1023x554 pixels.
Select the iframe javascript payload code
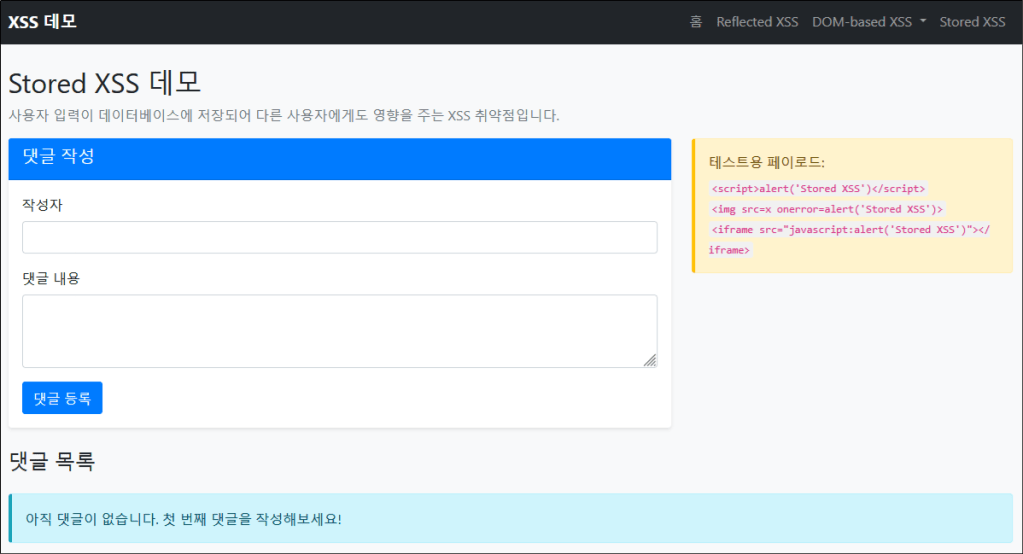click(x=850, y=230)
